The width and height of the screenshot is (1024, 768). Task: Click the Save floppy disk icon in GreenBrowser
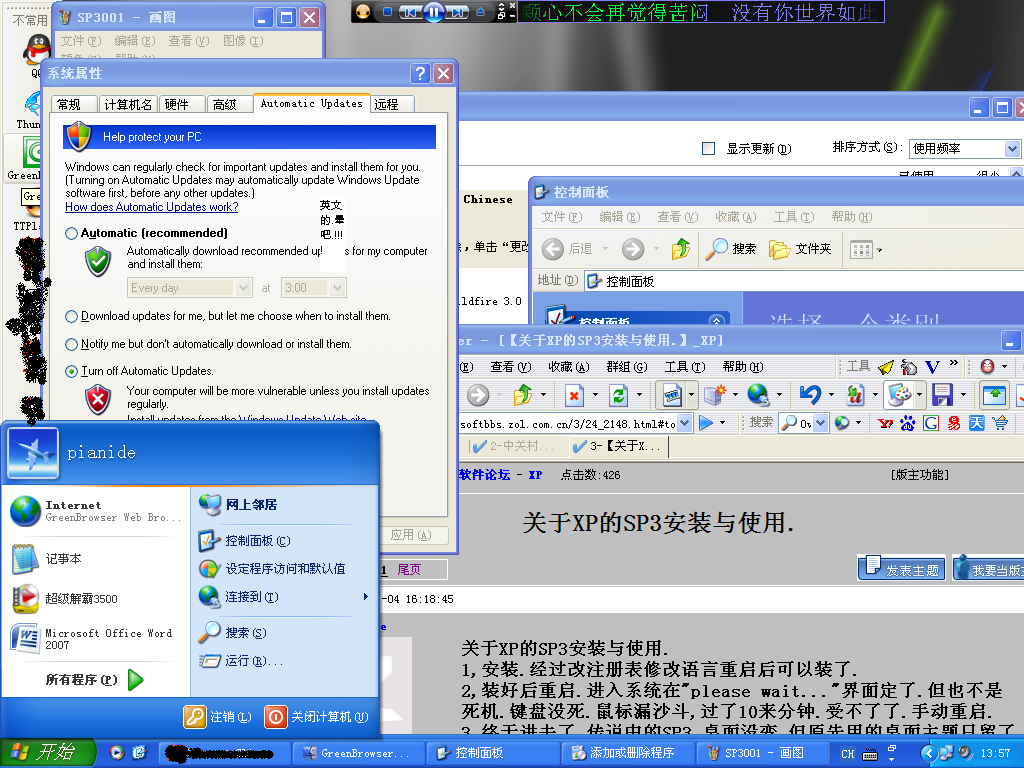(x=942, y=394)
